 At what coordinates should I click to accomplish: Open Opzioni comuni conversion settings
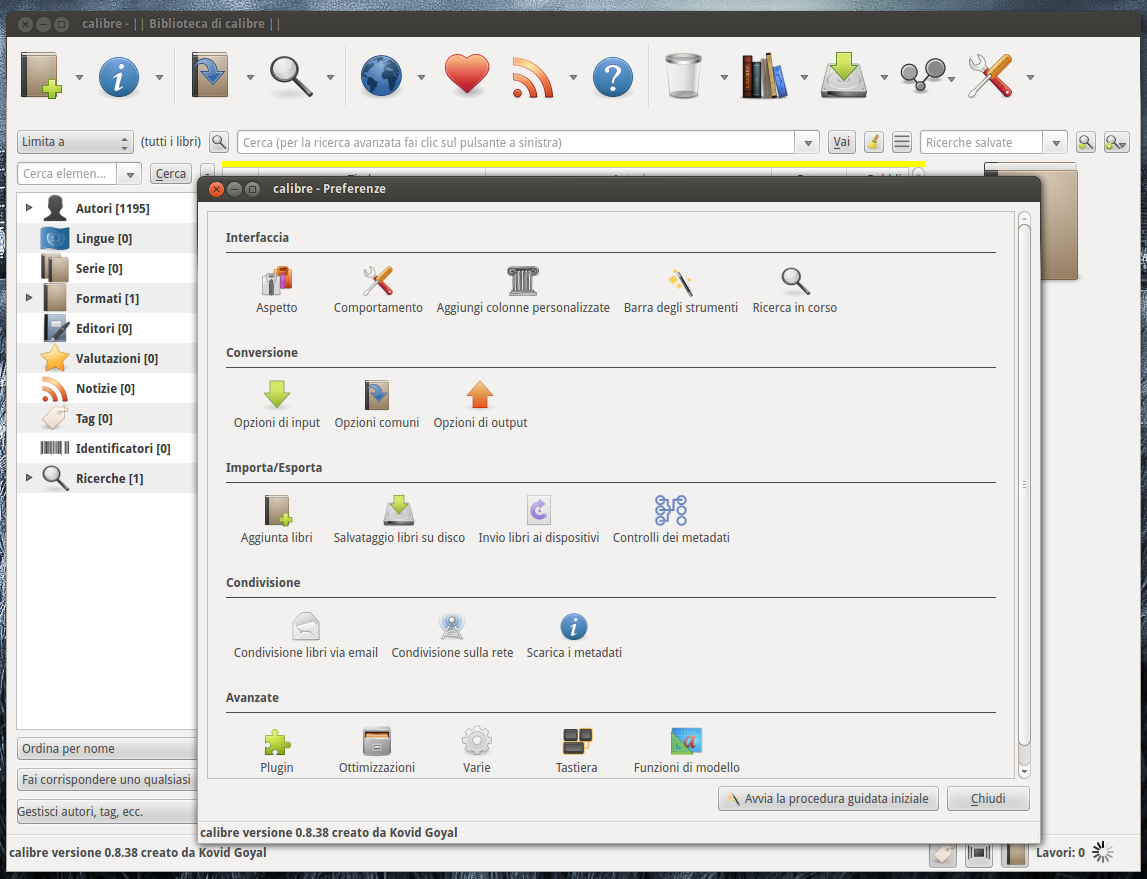377,405
